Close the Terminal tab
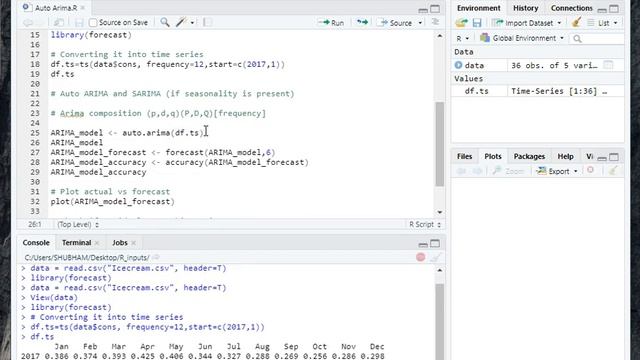The width and height of the screenshot is (640, 360). (97, 243)
